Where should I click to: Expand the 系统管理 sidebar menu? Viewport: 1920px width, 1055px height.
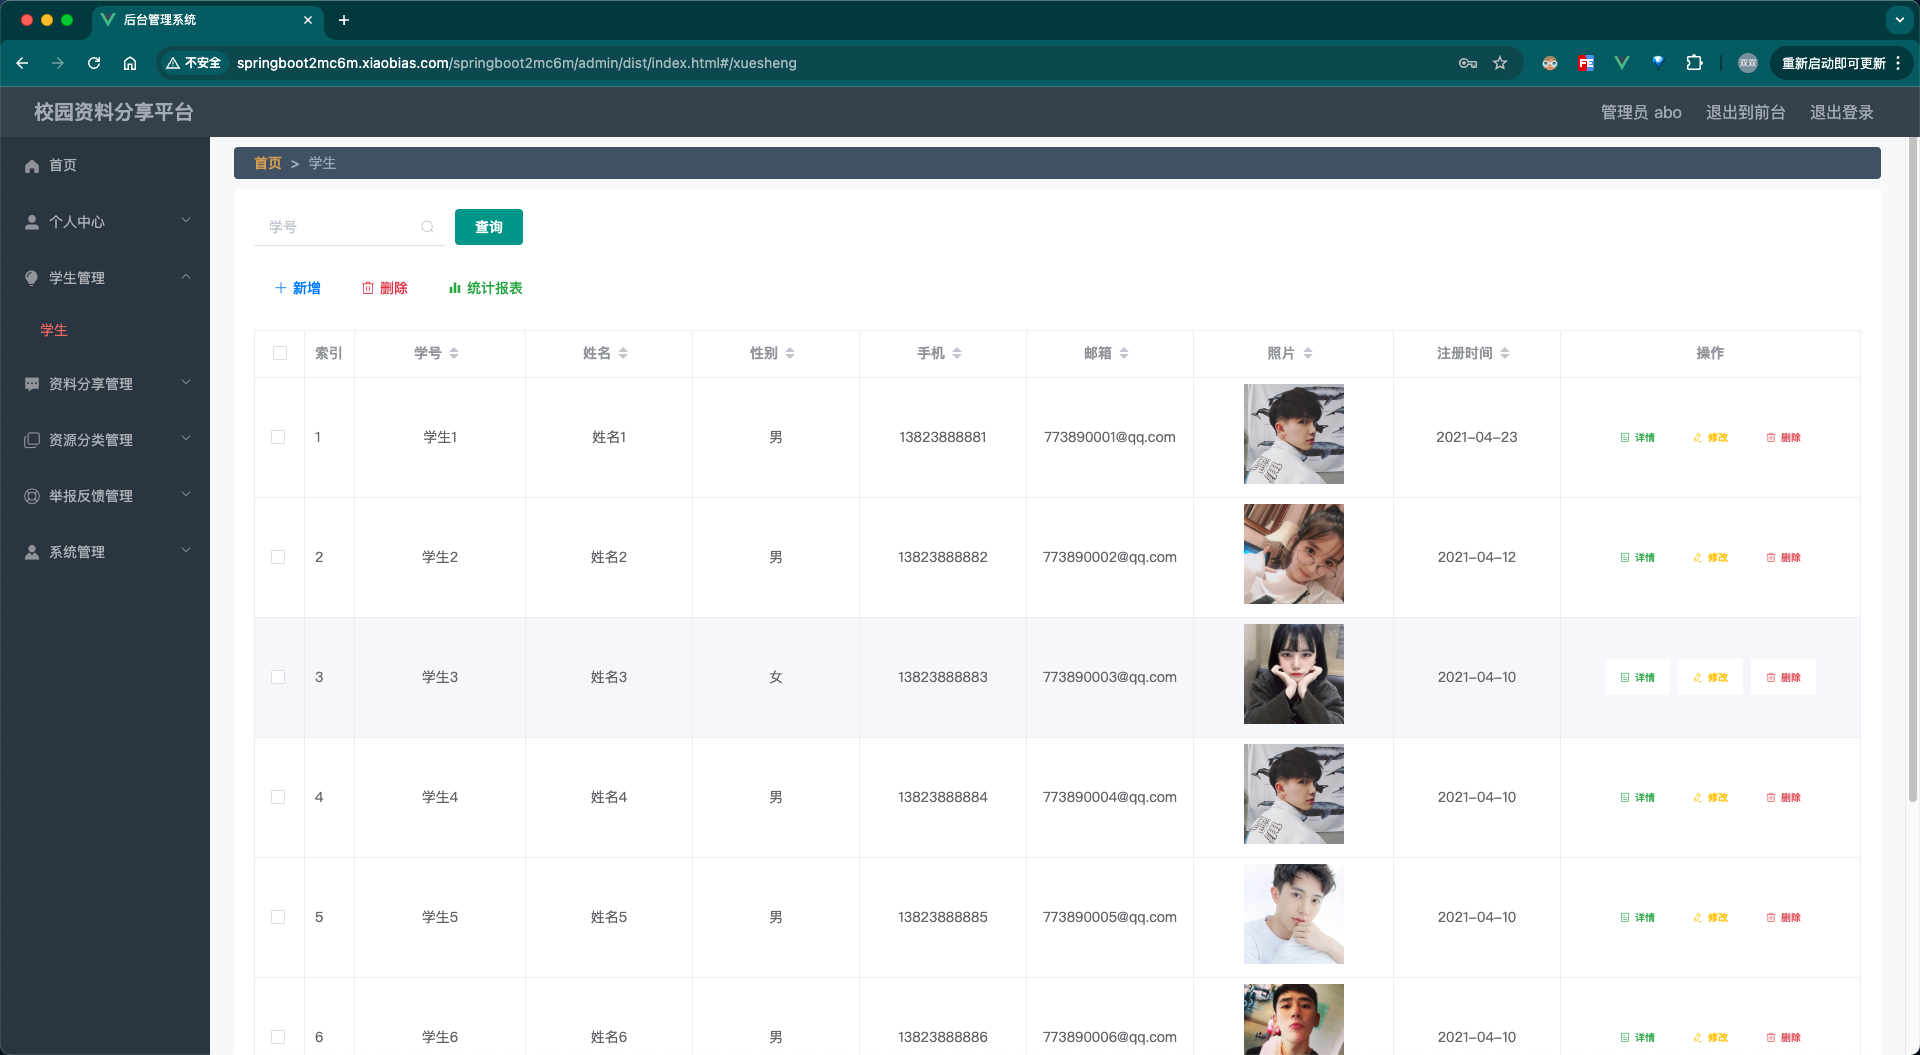tap(105, 552)
